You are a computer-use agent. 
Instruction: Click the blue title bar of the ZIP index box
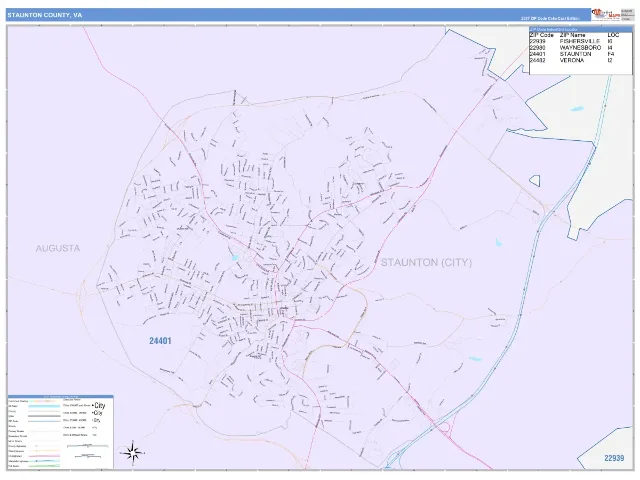coord(581,29)
